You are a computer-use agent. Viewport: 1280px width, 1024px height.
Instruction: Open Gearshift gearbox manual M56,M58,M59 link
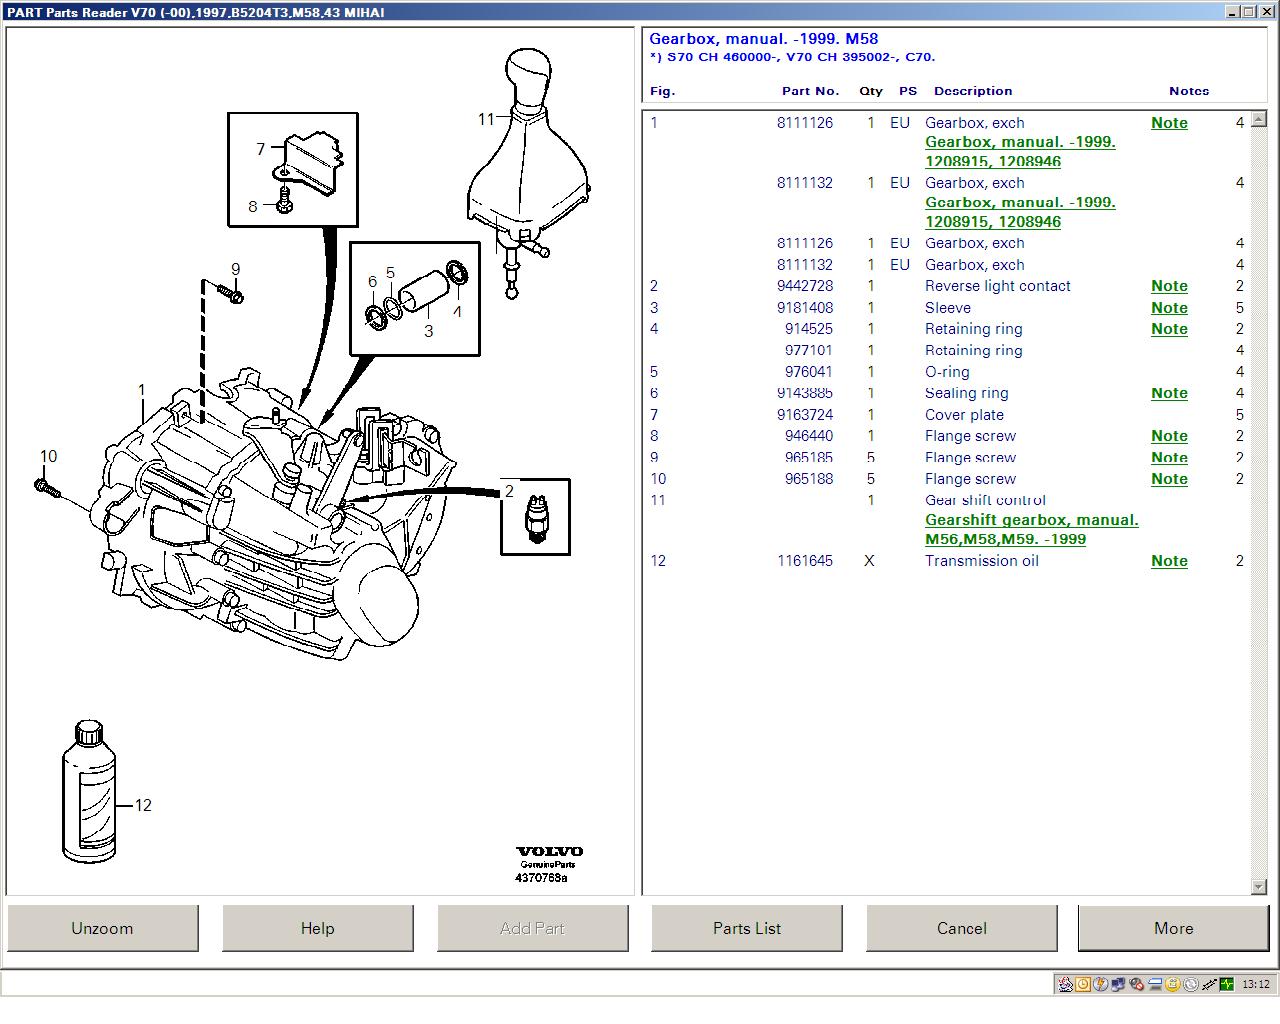click(x=1031, y=529)
